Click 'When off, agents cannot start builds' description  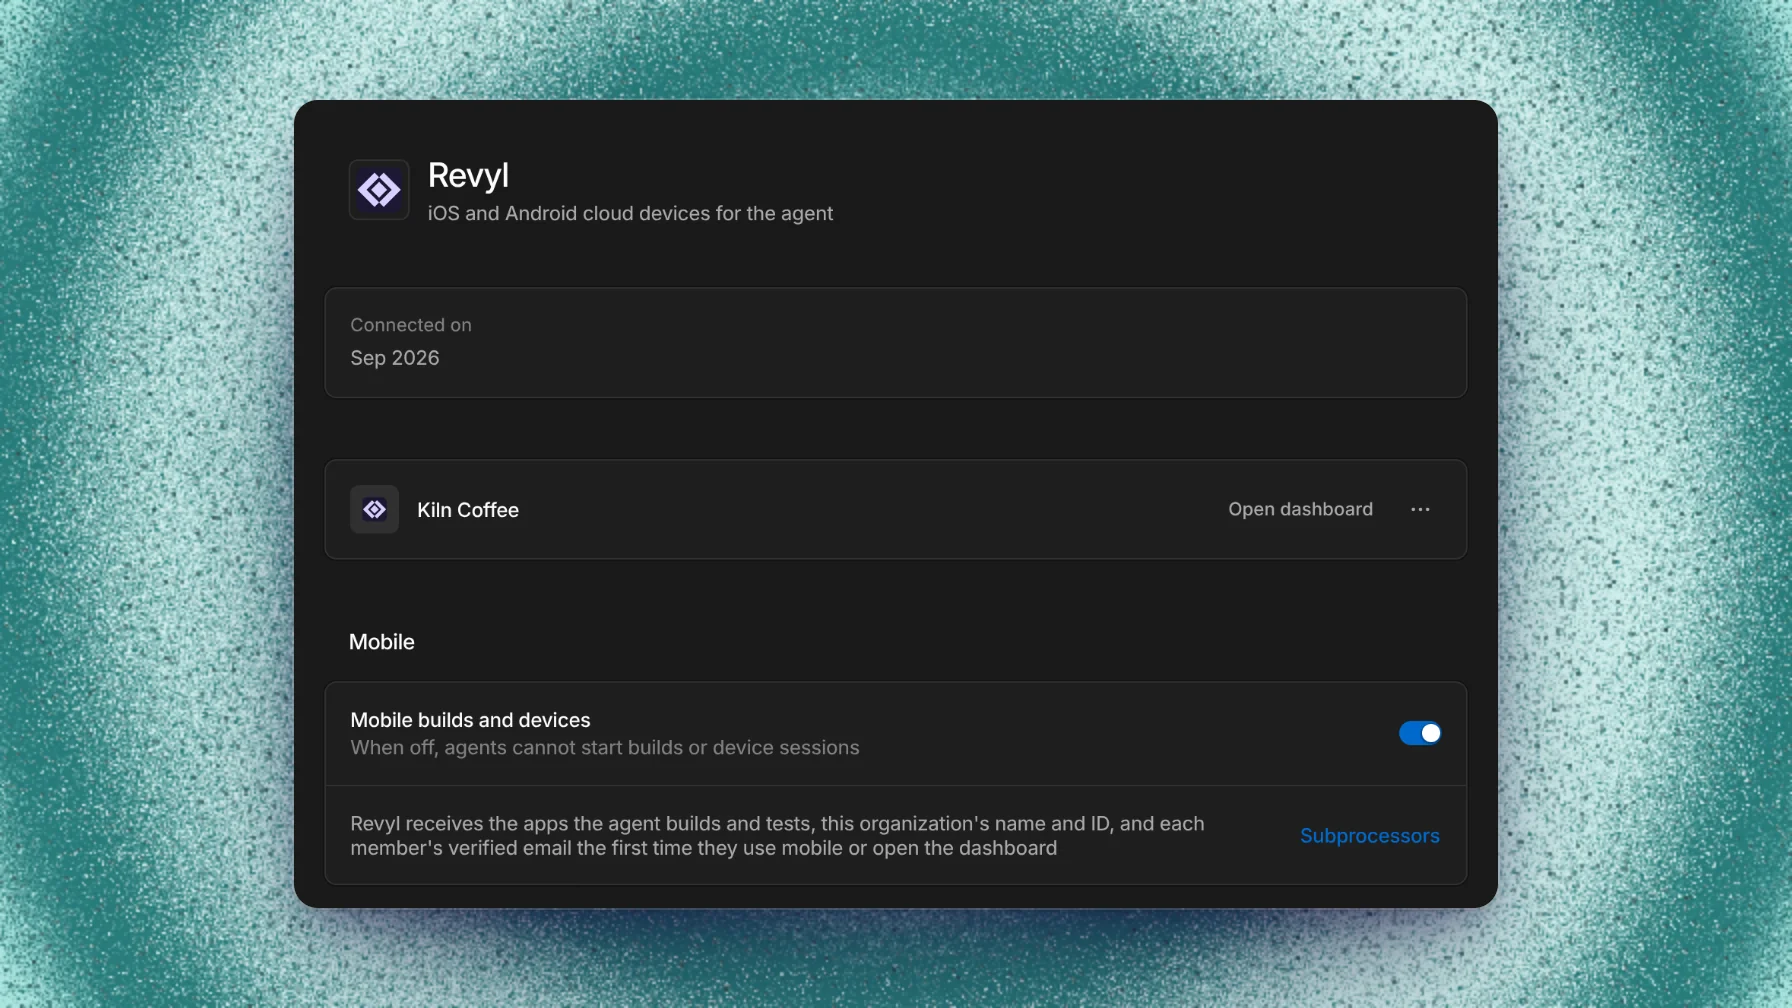[605, 748]
